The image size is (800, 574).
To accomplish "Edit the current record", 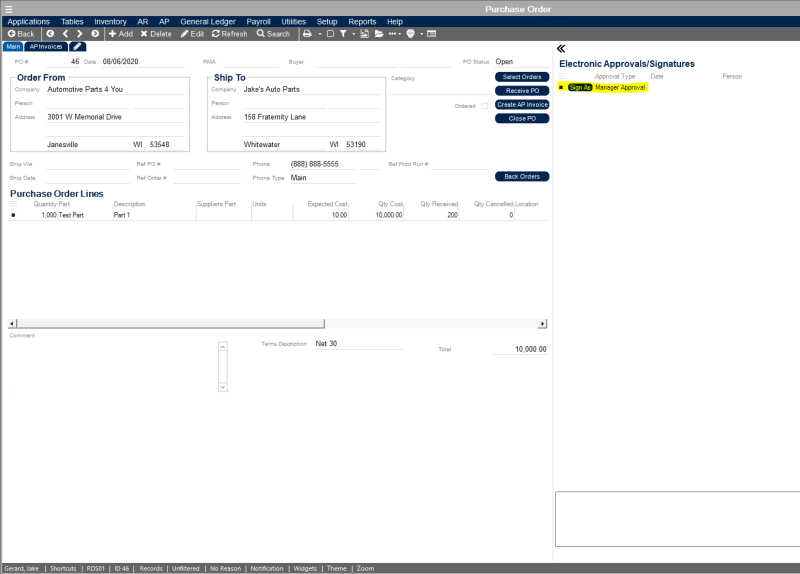I will pos(192,34).
